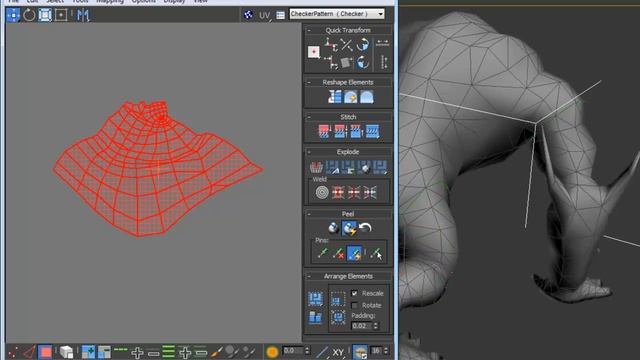Viewport: 640px width, 360px height.
Task: Toggle the checker map display icon
Action: click(248, 15)
